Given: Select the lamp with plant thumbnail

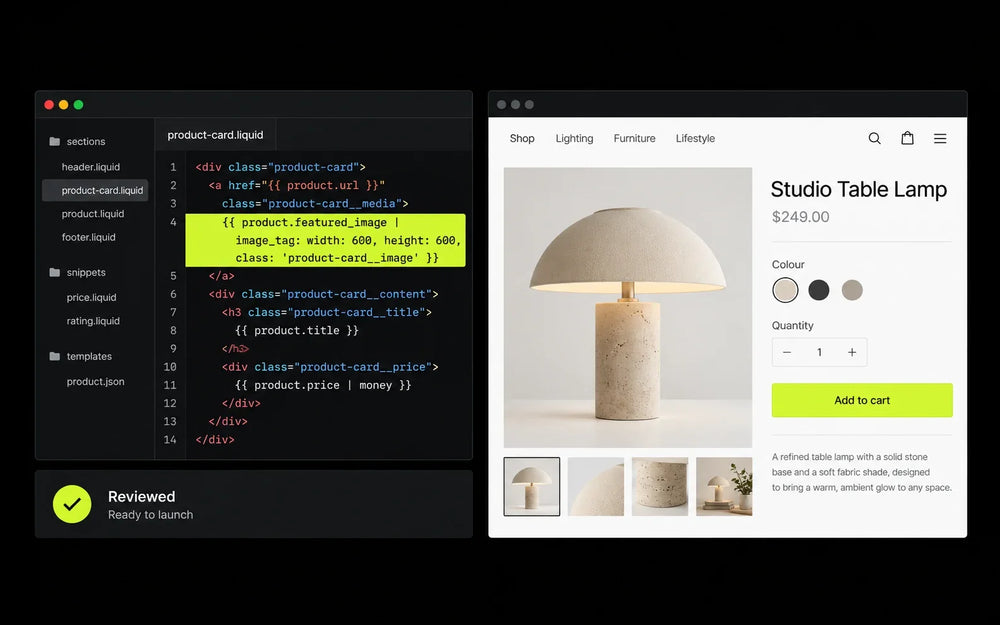Looking at the screenshot, I should pyautogui.click(x=724, y=487).
